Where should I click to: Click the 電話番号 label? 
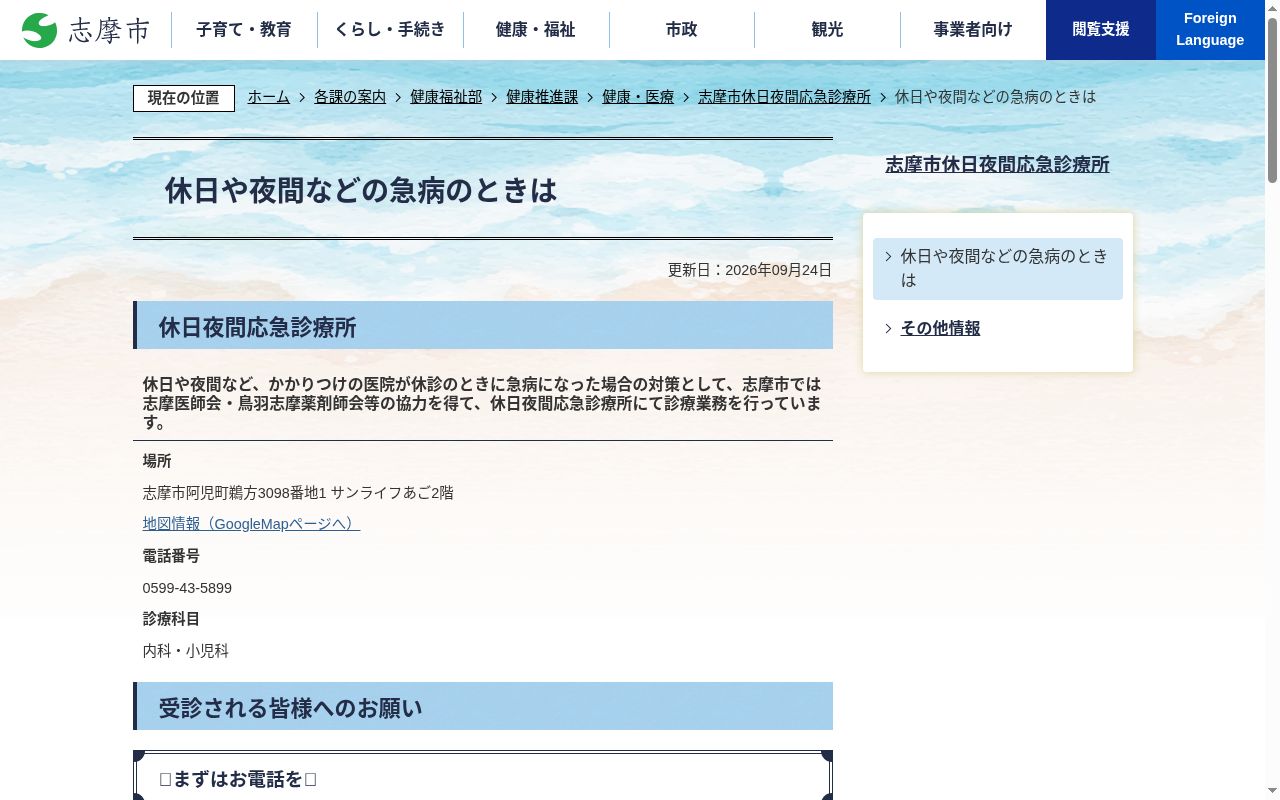(x=171, y=556)
